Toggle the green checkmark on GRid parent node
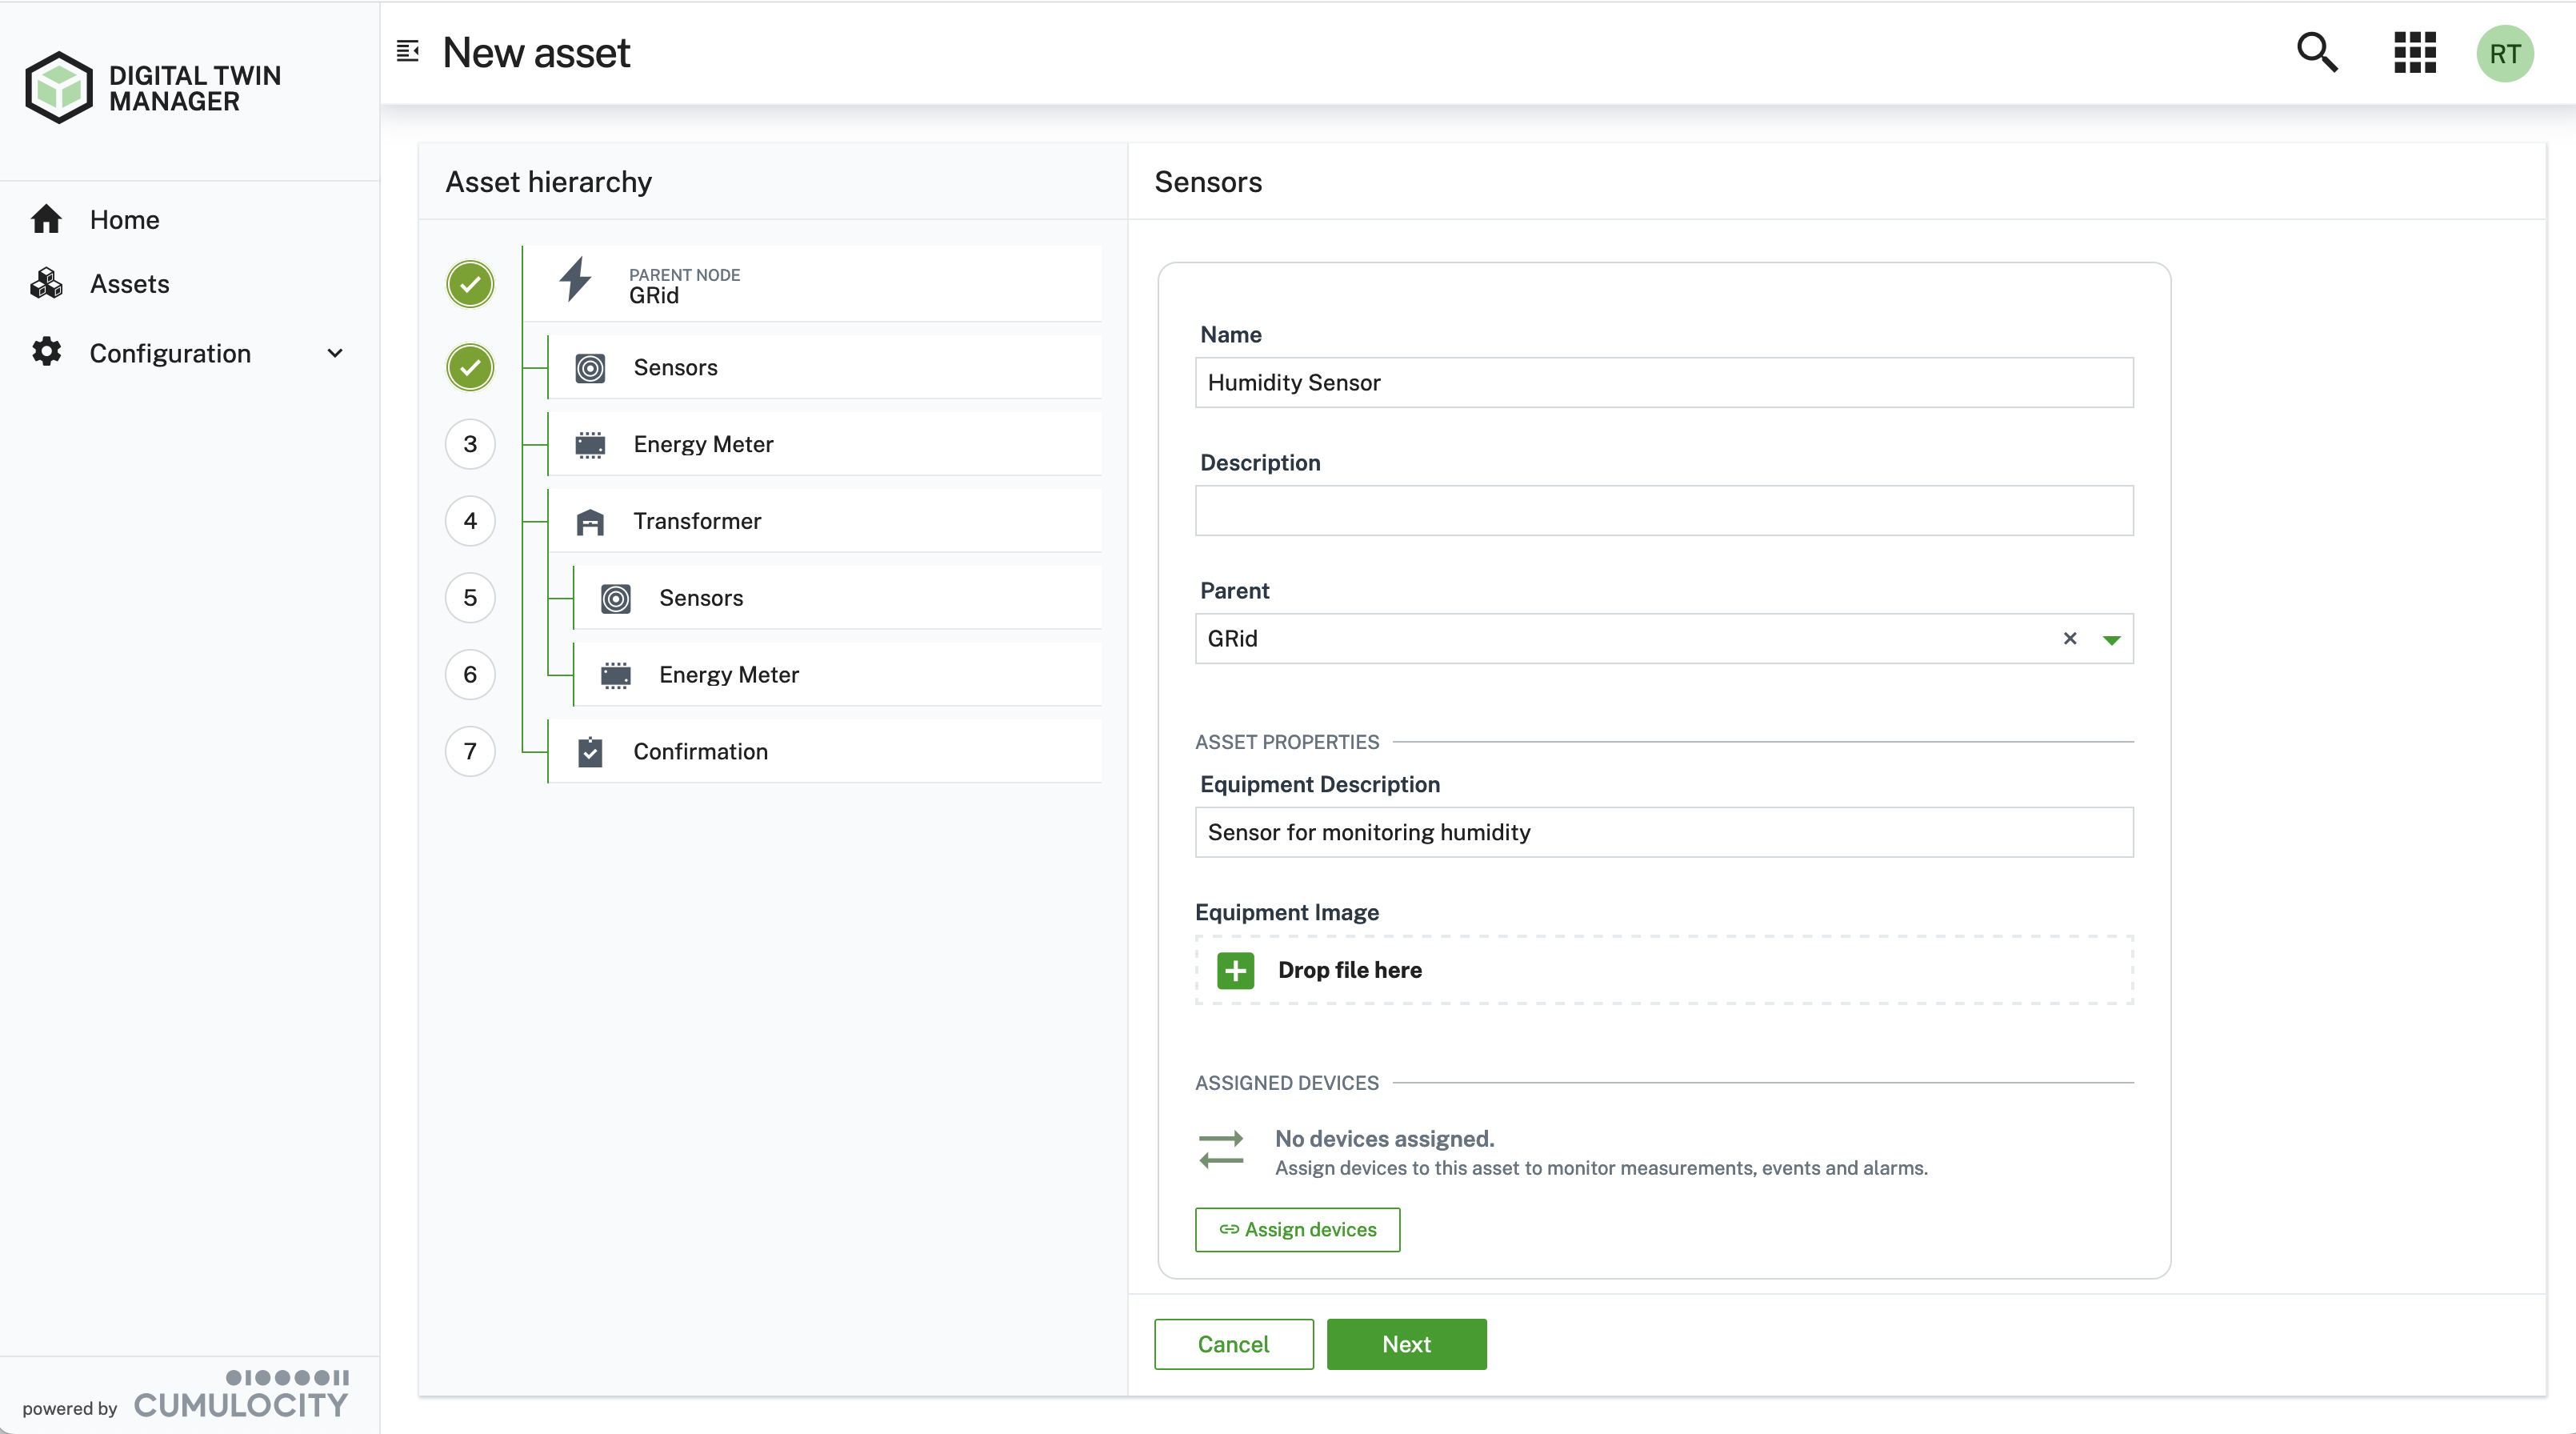The image size is (2576, 1434). (x=468, y=284)
